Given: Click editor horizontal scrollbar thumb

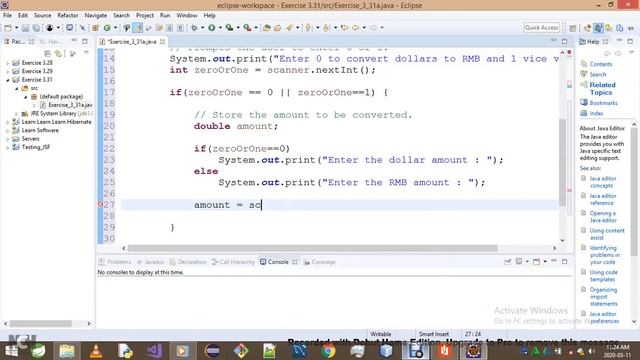Looking at the screenshot, I should (313, 248).
